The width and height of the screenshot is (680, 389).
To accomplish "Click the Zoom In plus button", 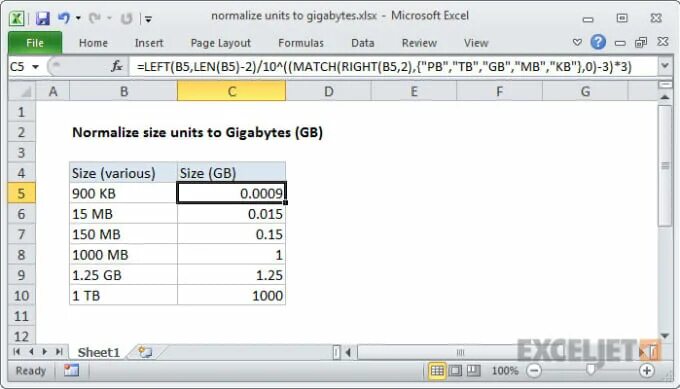I will tap(647, 371).
